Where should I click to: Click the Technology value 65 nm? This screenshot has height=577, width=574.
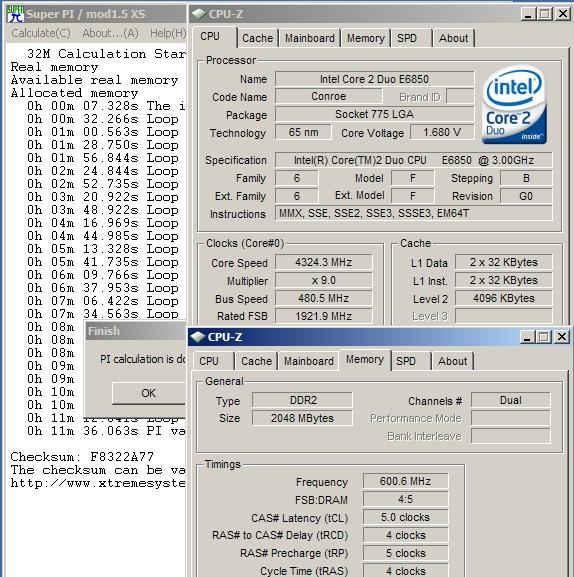click(303, 132)
